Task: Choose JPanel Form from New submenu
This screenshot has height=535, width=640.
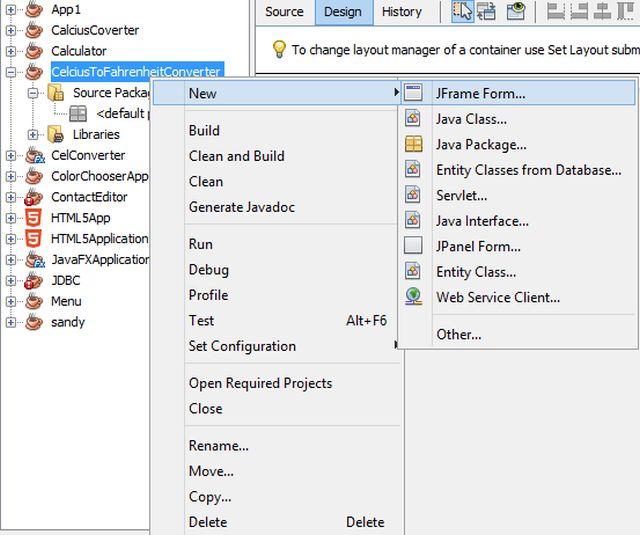Action: pyautogui.click(x=518, y=246)
